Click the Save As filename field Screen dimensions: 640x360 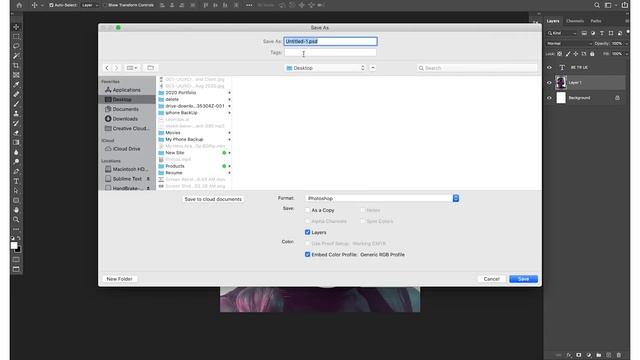(x=330, y=41)
